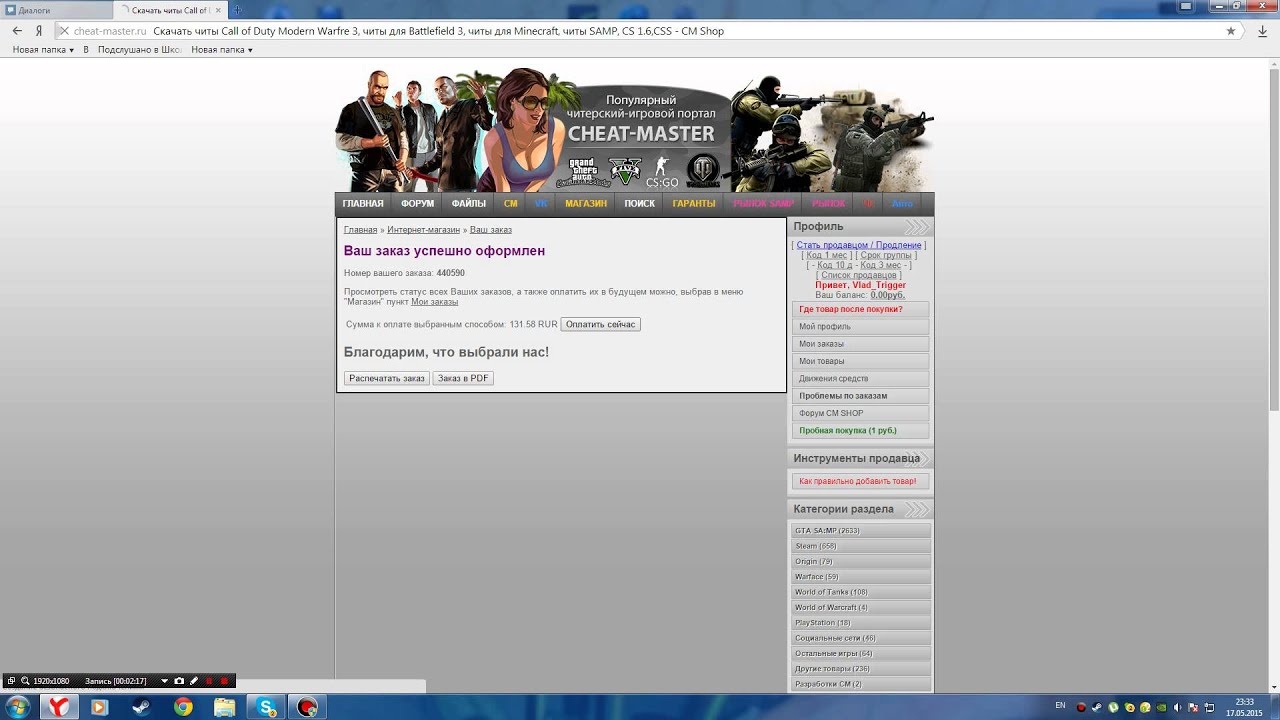Bookmark this page with the star icon
The width and height of the screenshot is (1280, 720).
(1231, 31)
